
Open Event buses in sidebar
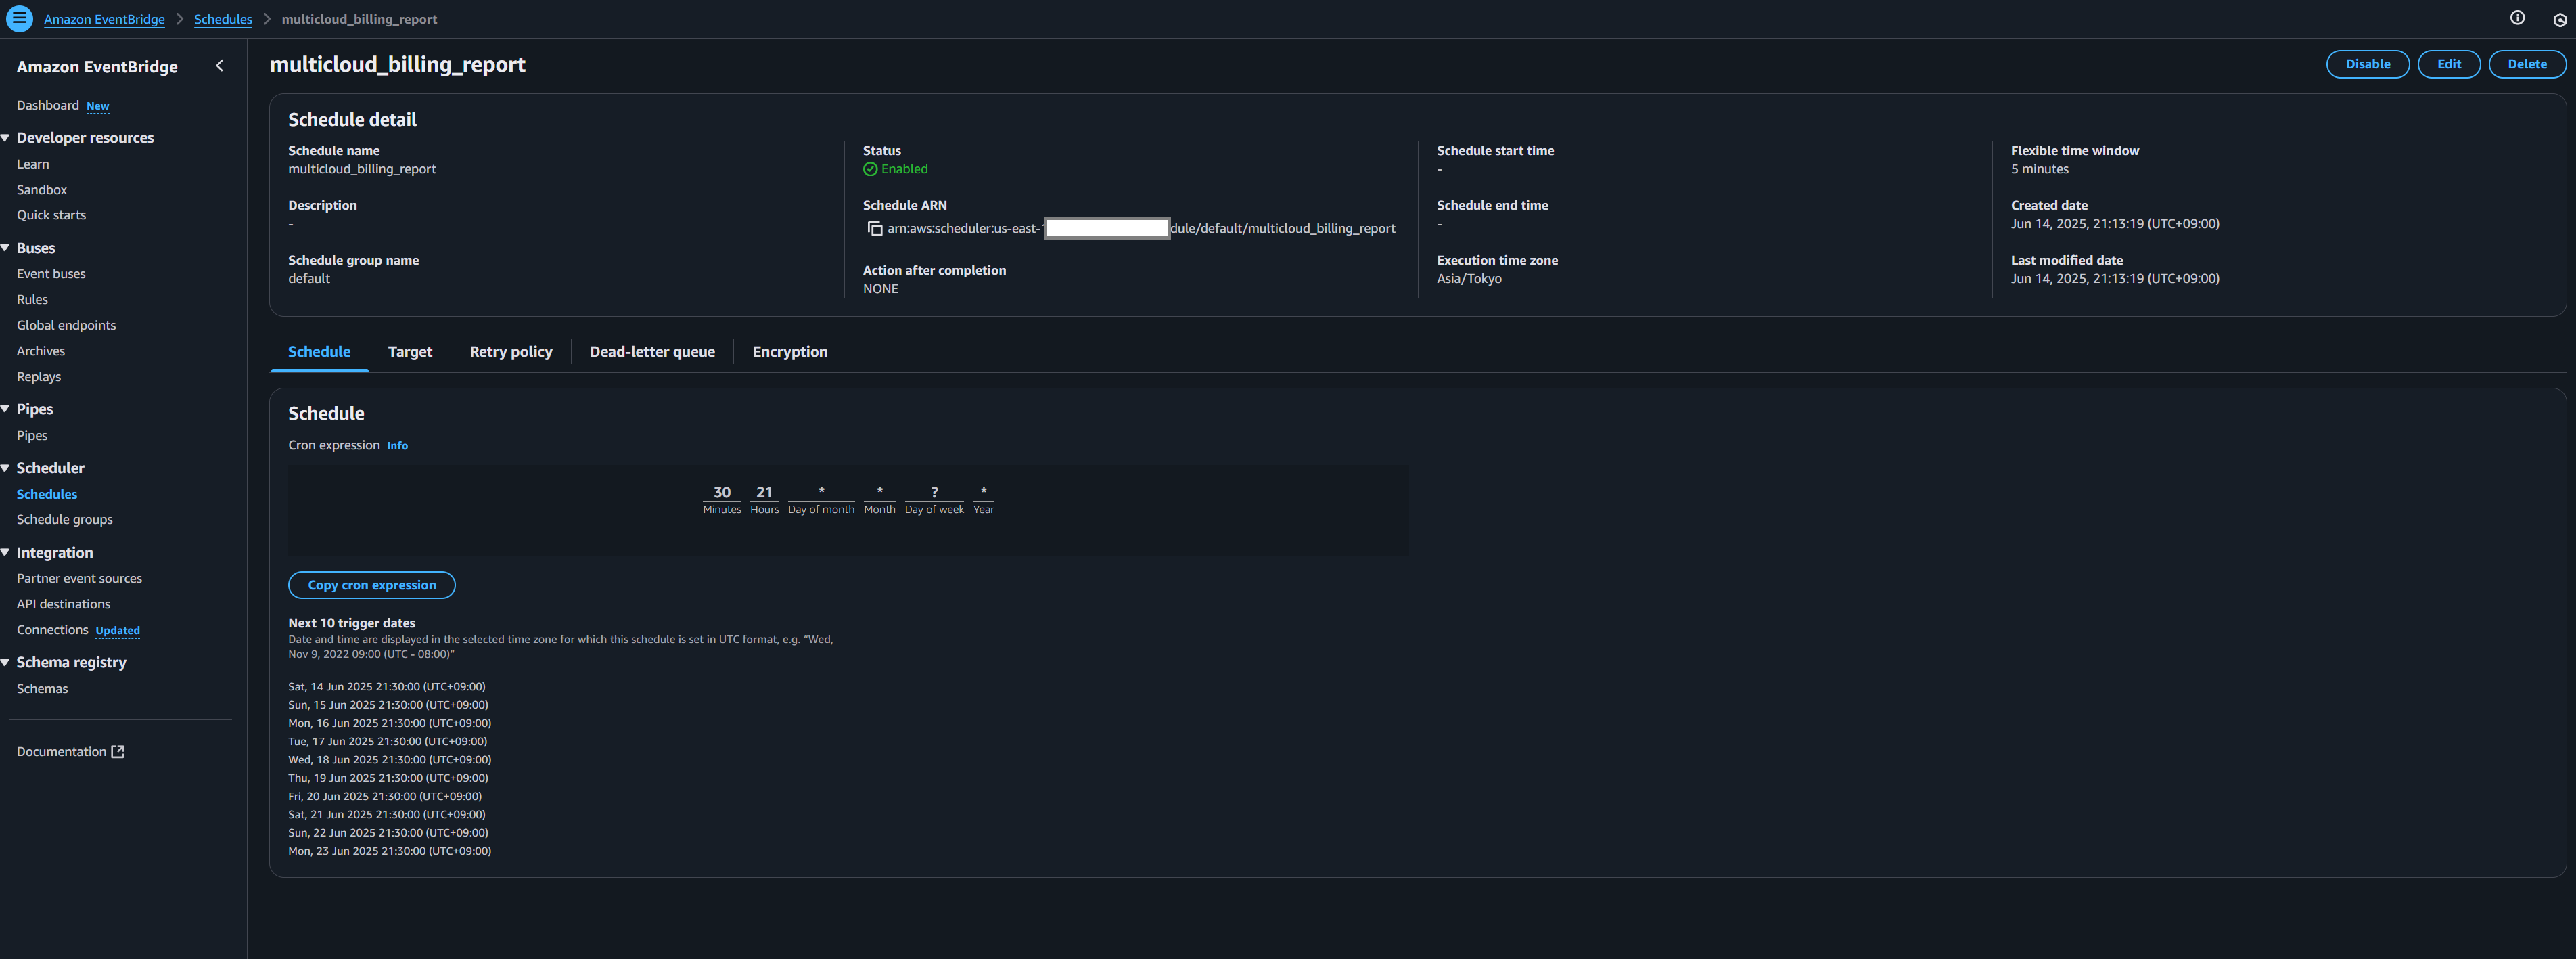point(51,274)
